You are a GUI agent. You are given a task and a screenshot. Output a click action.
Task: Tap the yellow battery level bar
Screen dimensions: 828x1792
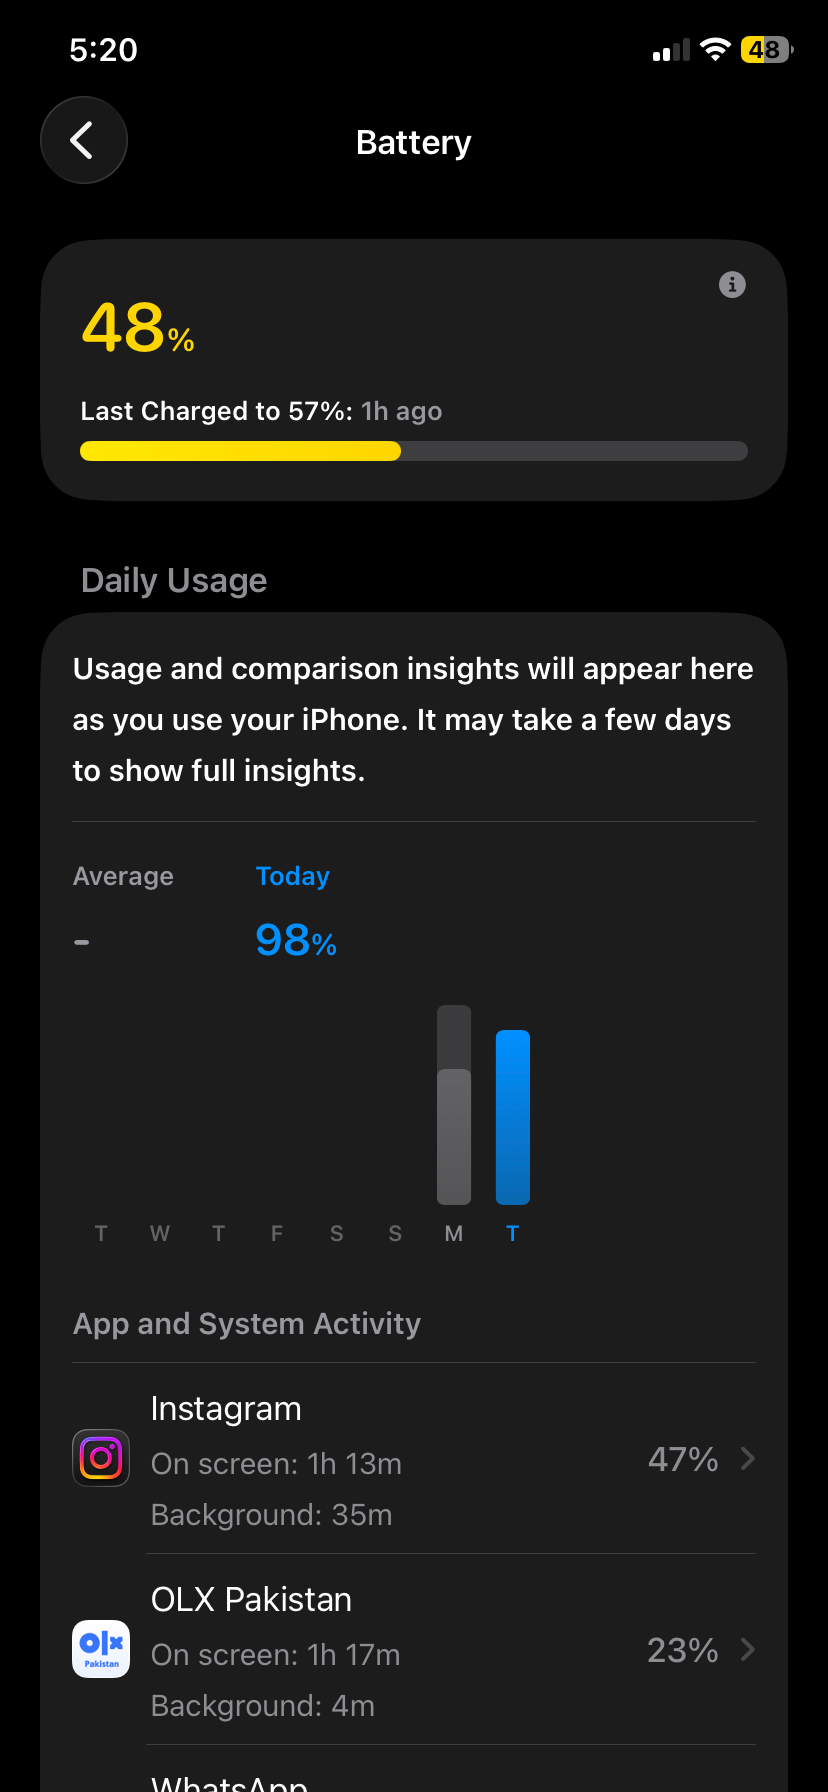point(240,451)
